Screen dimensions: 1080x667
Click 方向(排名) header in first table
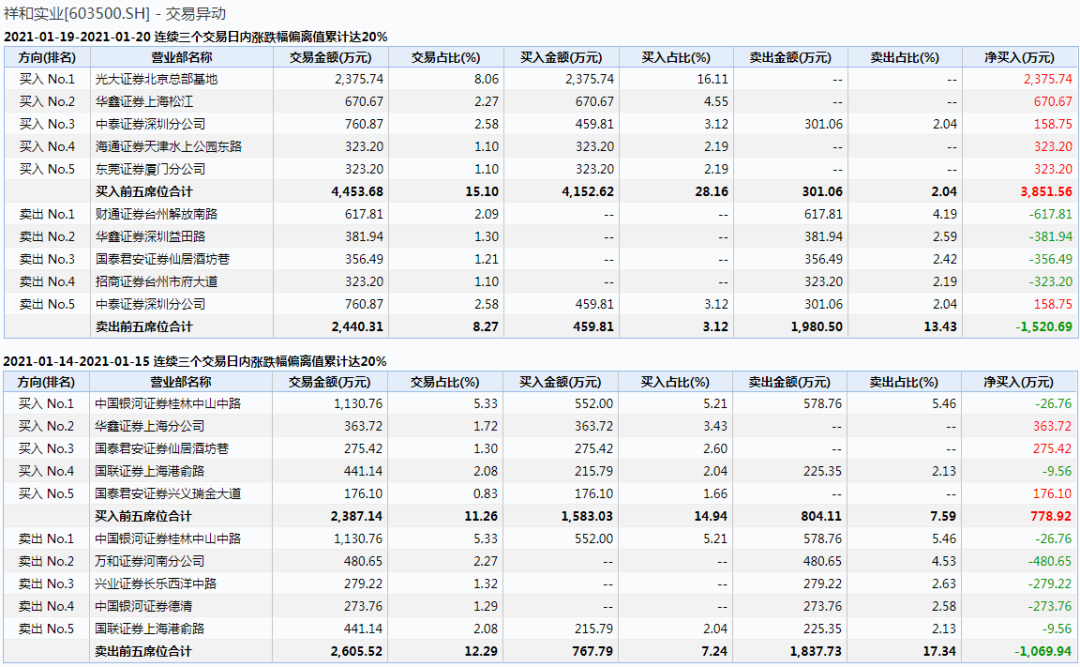click(47, 58)
